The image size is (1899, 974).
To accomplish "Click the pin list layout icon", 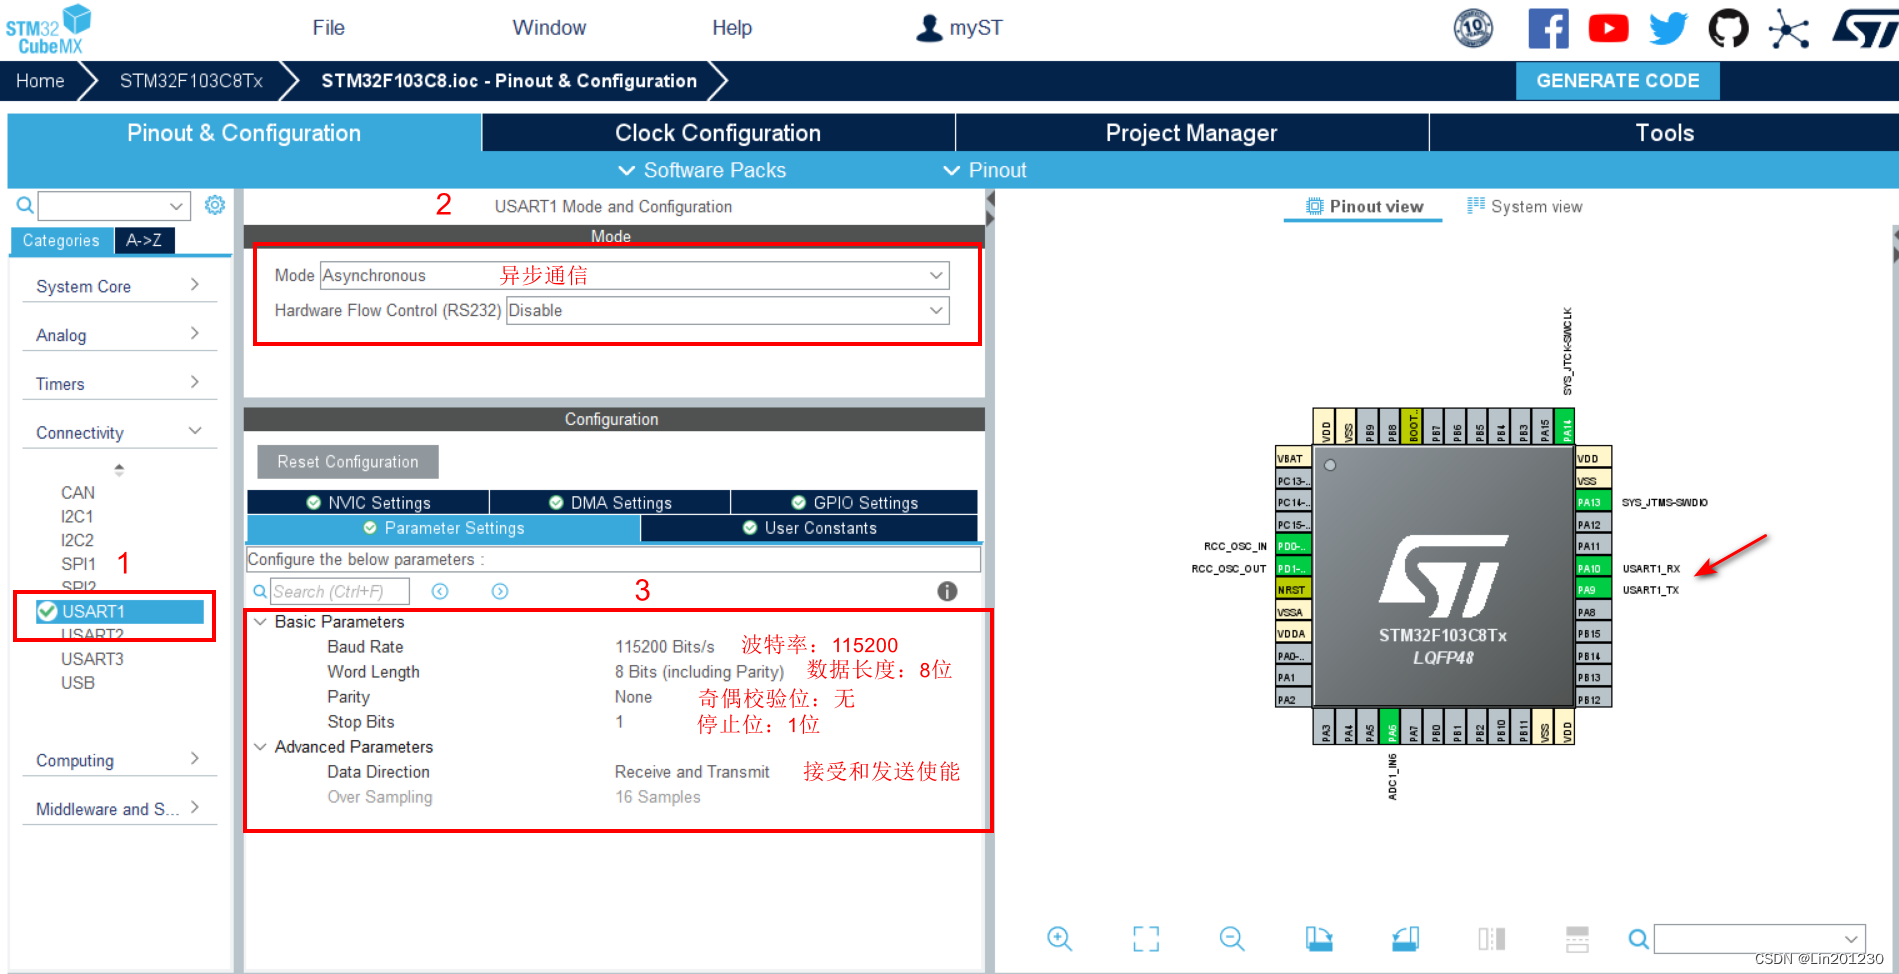I will tap(1577, 938).
